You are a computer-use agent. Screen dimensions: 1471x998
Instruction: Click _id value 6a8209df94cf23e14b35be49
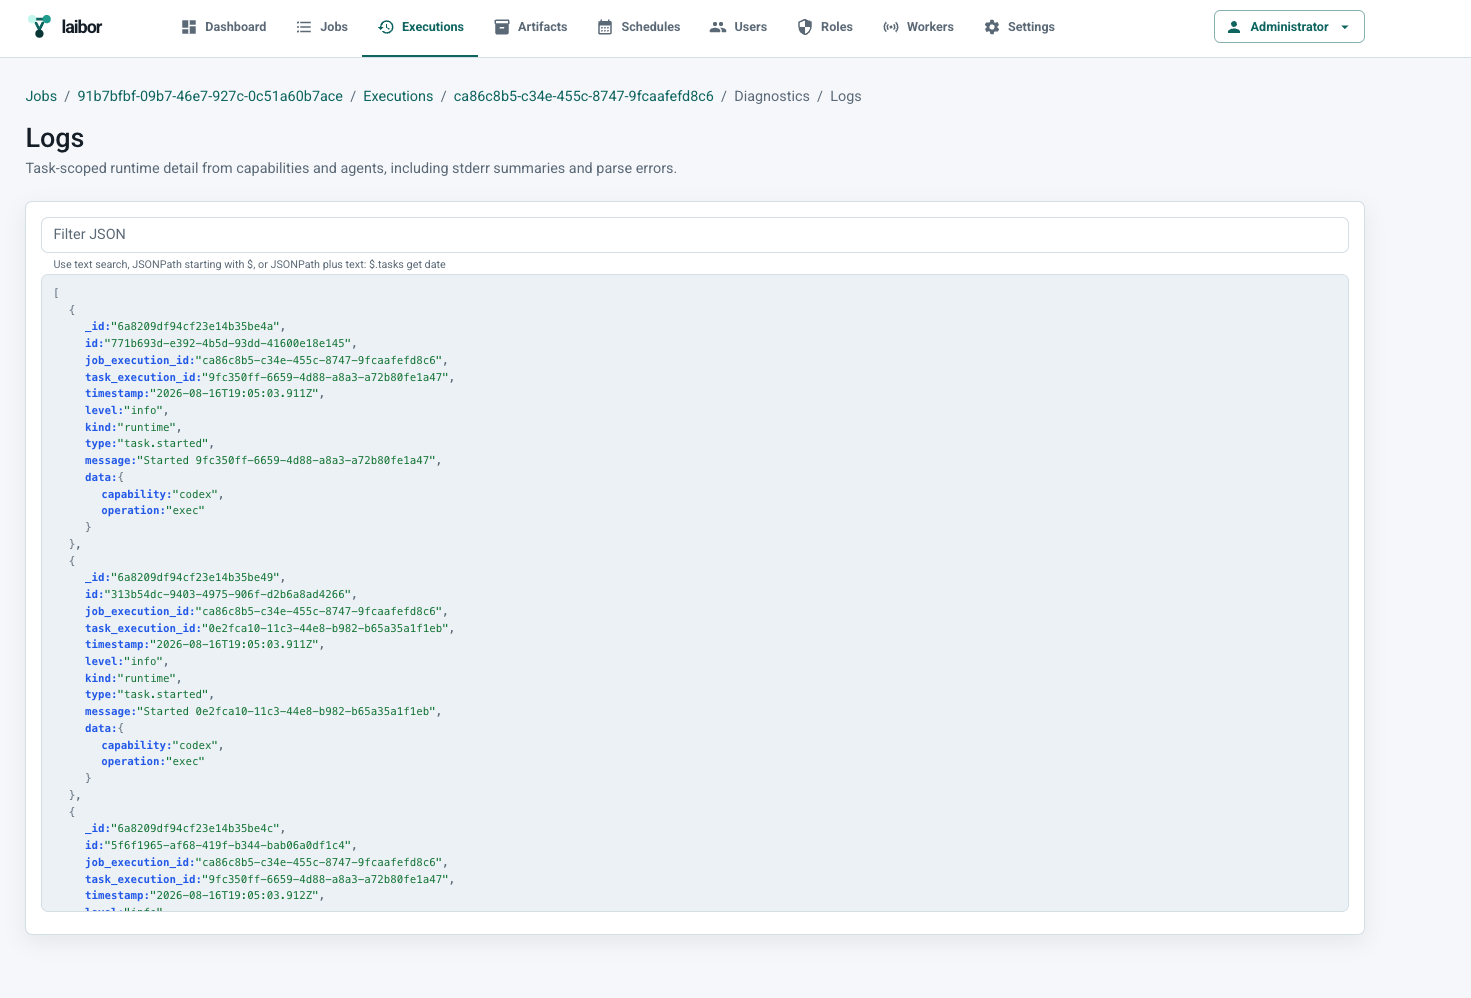coord(195,577)
